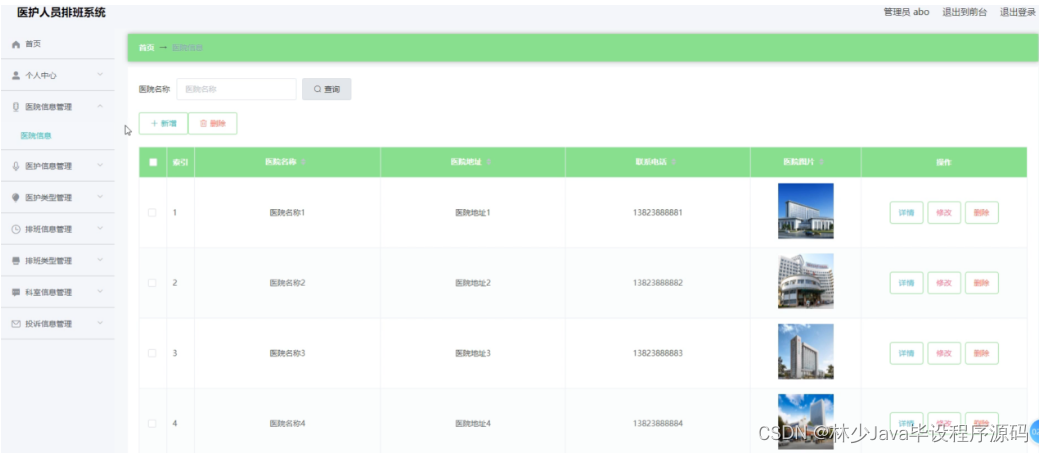1043x453 pixels.
Task: Open the hospital image thumbnail for 医院名称3
Action: tap(806, 352)
